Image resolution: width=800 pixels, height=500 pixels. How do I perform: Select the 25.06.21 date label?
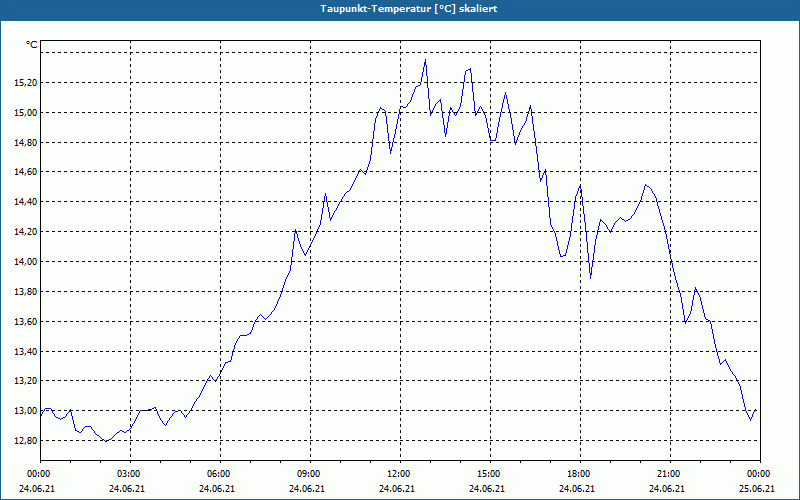point(757,488)
